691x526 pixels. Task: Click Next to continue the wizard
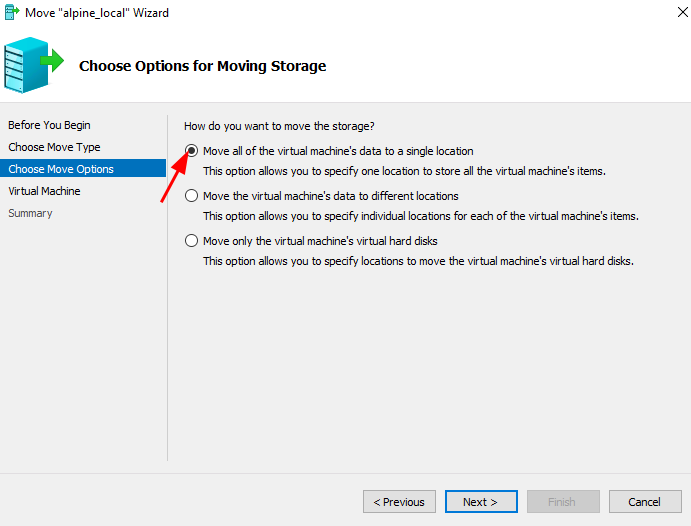click(481, 502)
